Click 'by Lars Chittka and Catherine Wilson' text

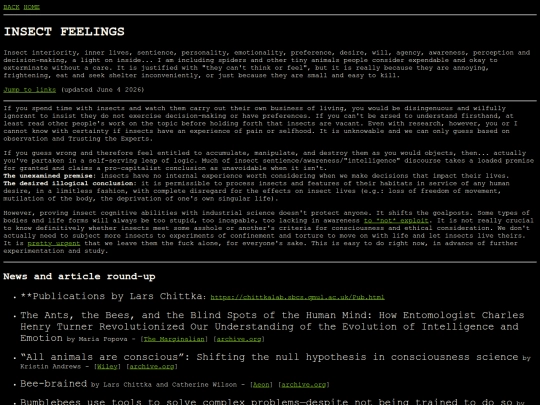[x=164, y=385]
